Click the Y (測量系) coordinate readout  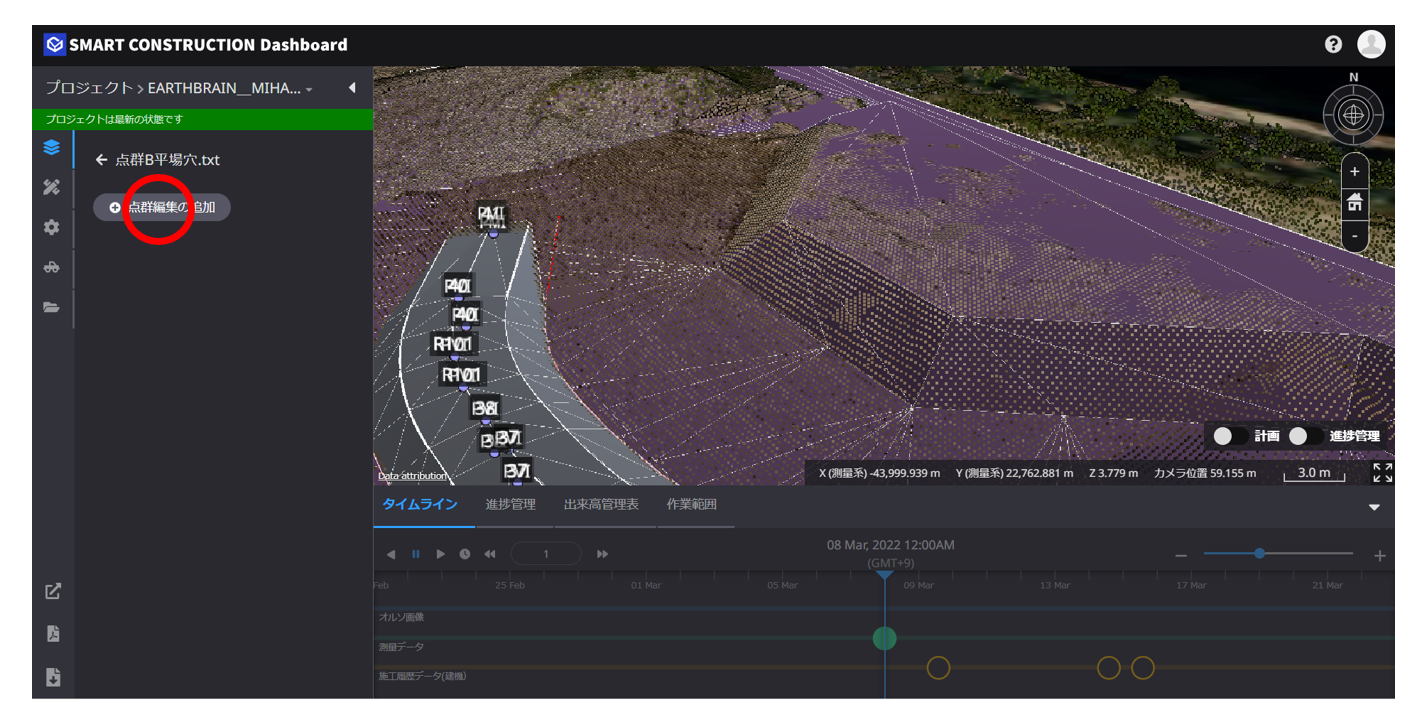tap(1014, 473)
